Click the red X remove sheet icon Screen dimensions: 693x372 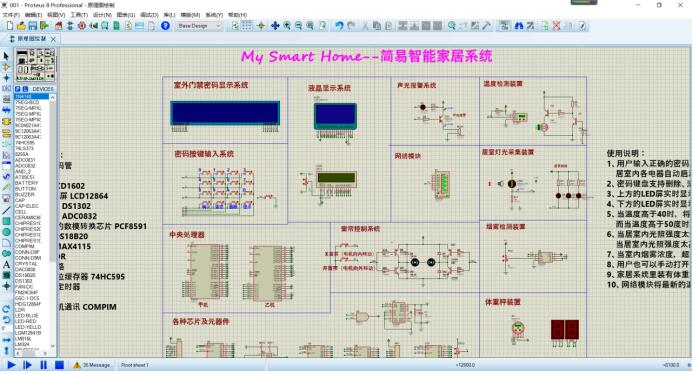click(x=556, y=26)
